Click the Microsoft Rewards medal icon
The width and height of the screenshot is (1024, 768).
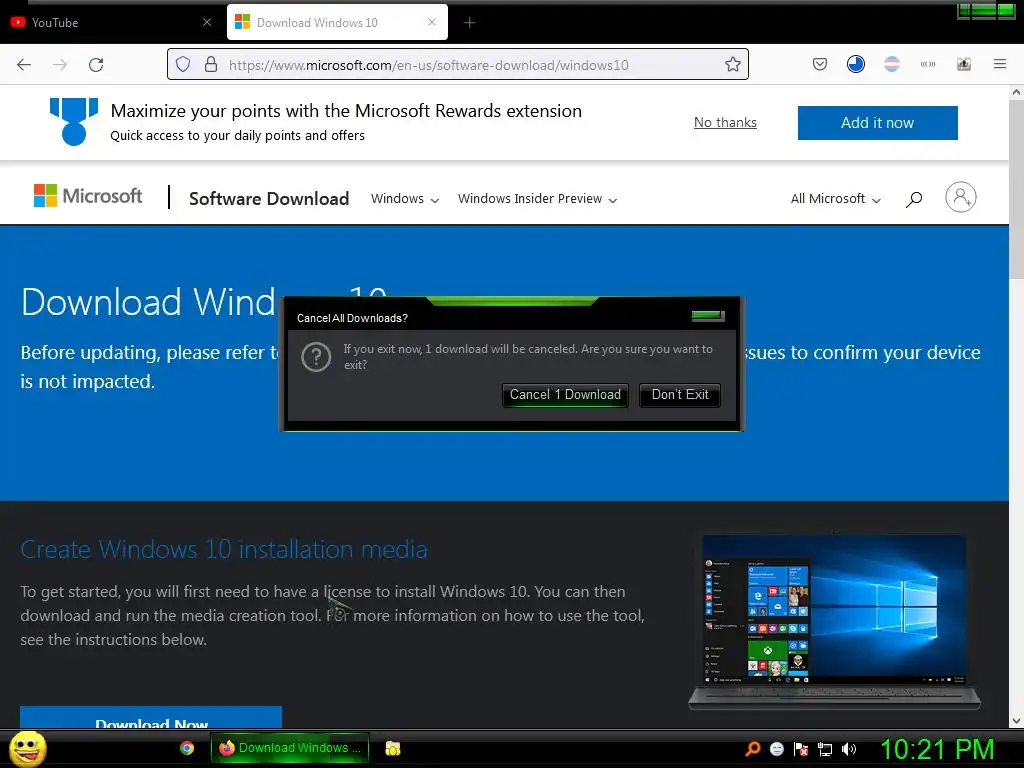[x=74, y=121]
